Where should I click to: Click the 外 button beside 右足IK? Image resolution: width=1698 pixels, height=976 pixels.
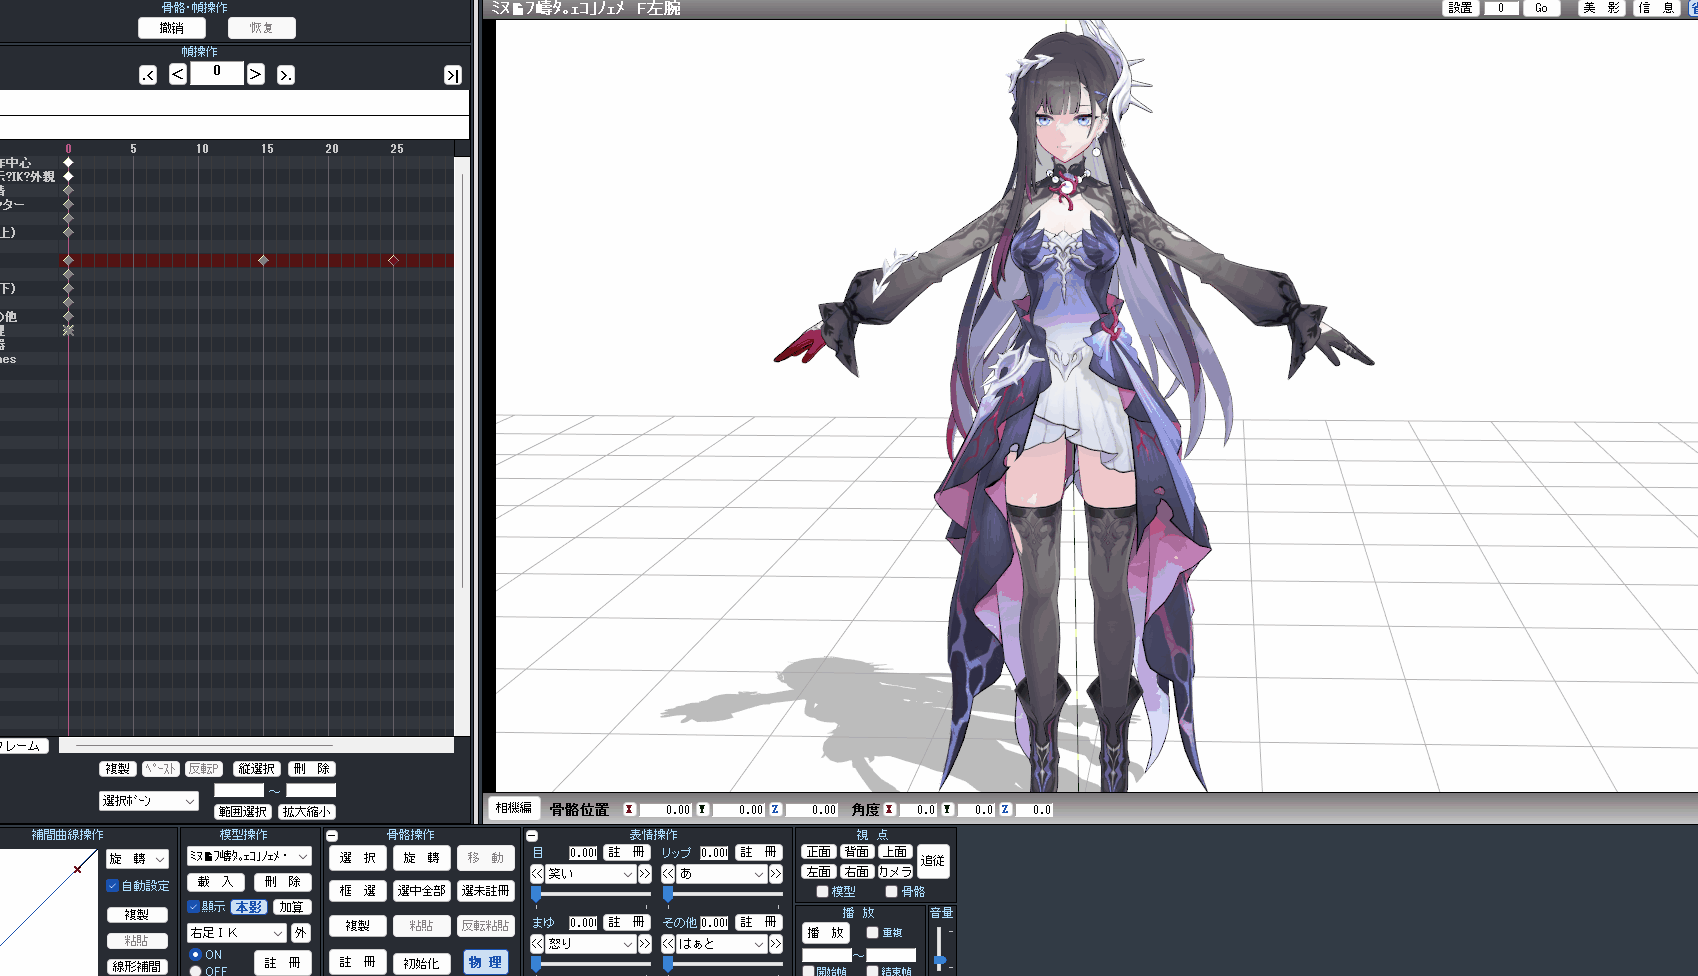click(300, 933)
